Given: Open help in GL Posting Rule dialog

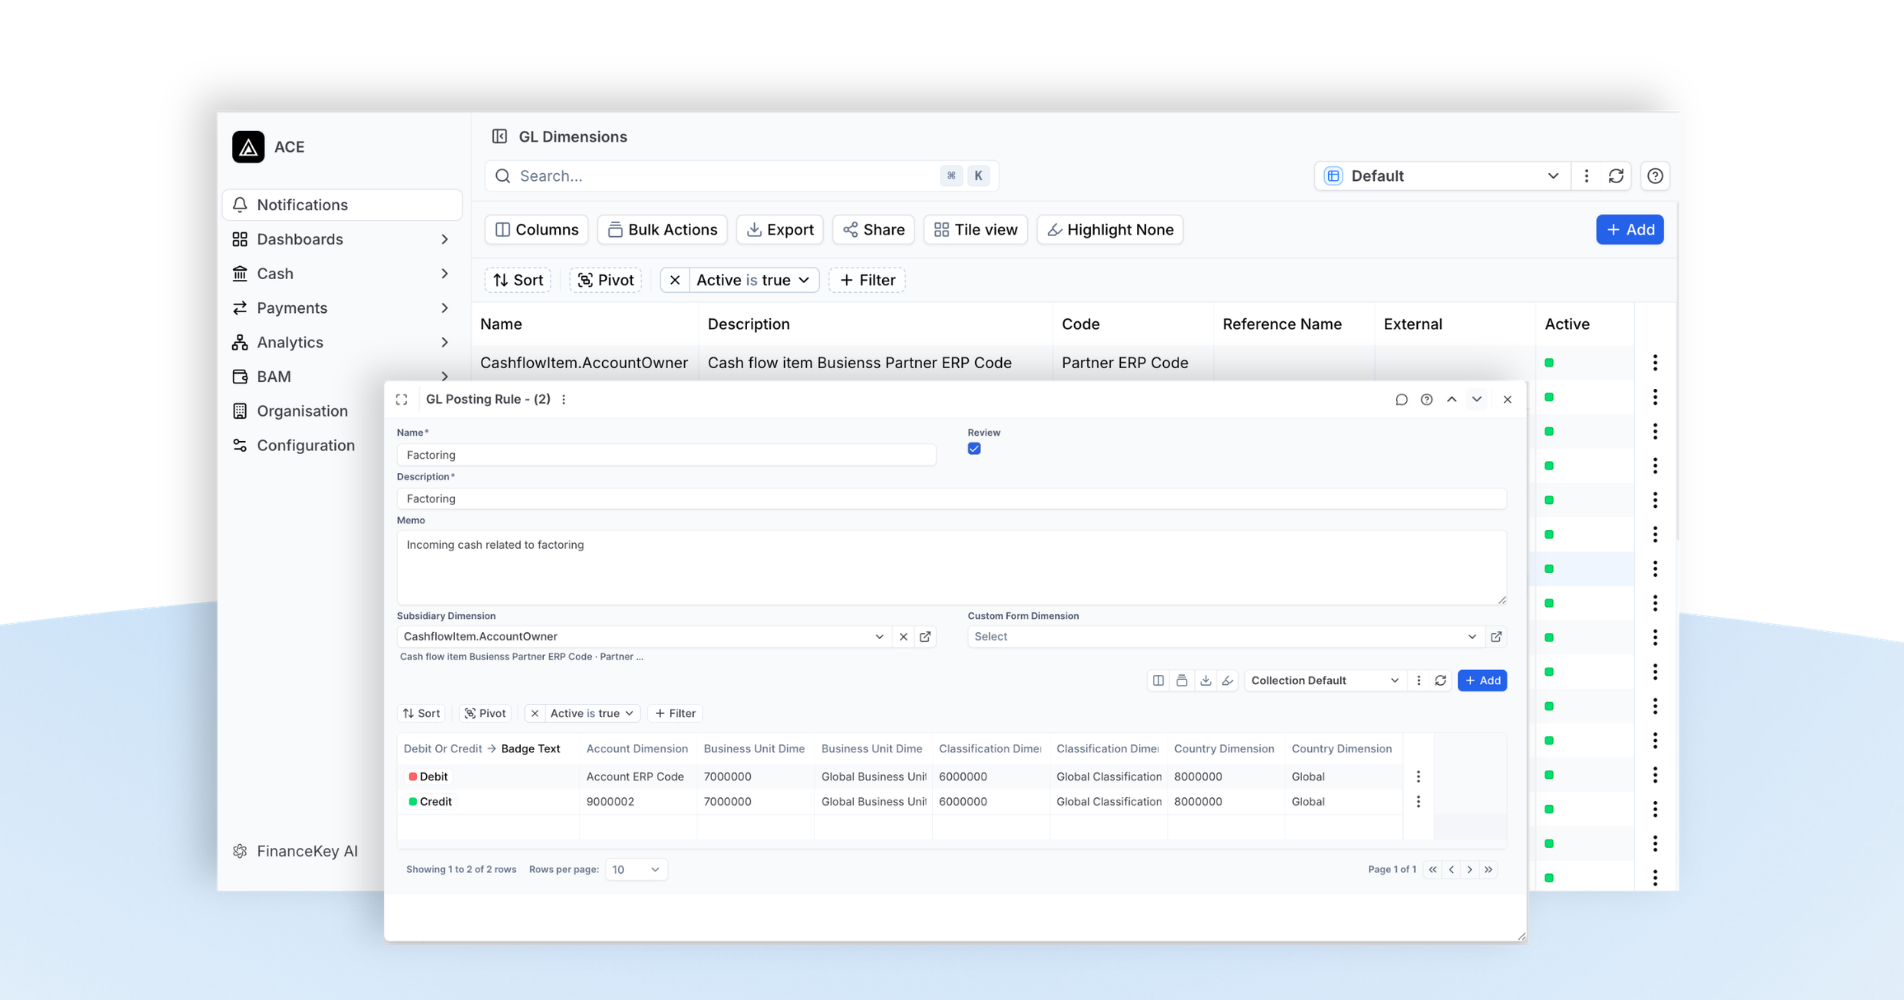Looking at the screenshot, I should point(1426,399).
